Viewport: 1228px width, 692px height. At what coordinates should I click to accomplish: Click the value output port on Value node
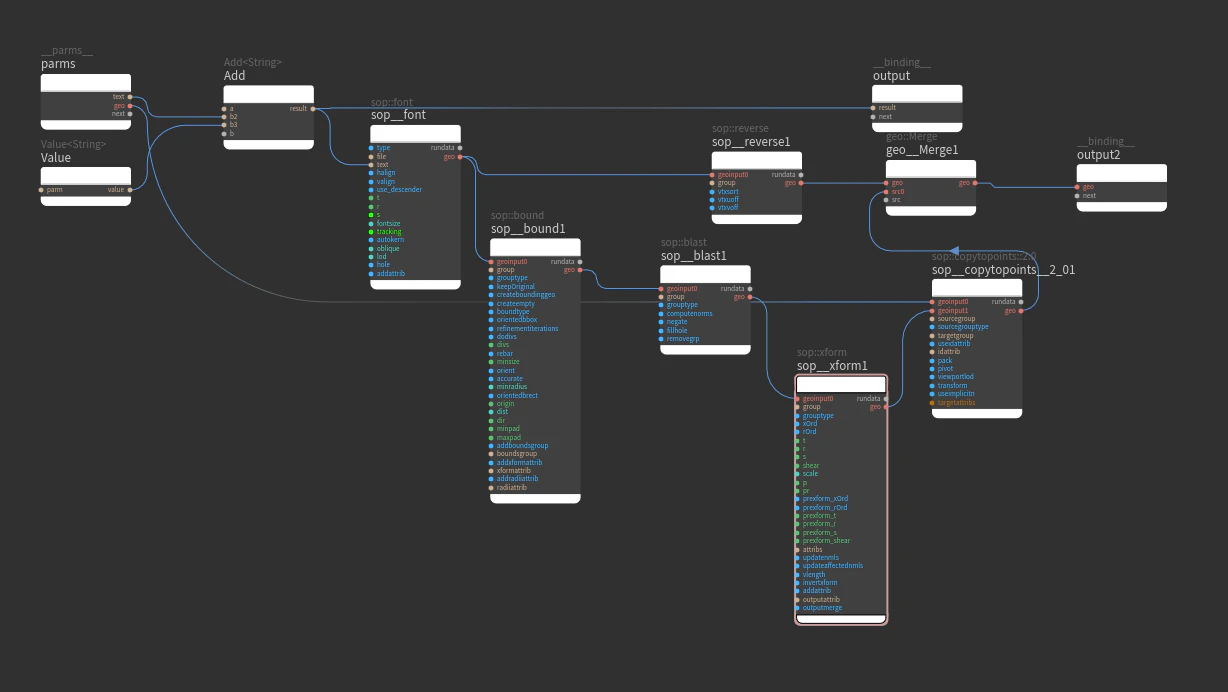coord(130,189)
